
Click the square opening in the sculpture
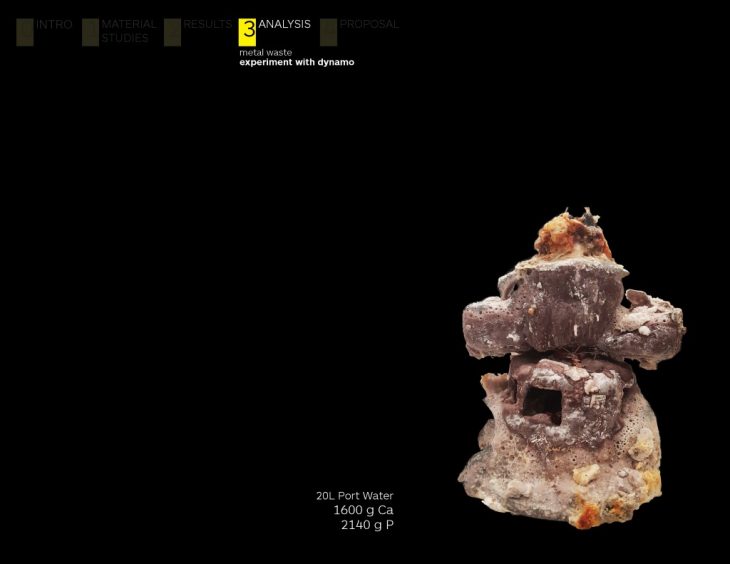point(541,402)
